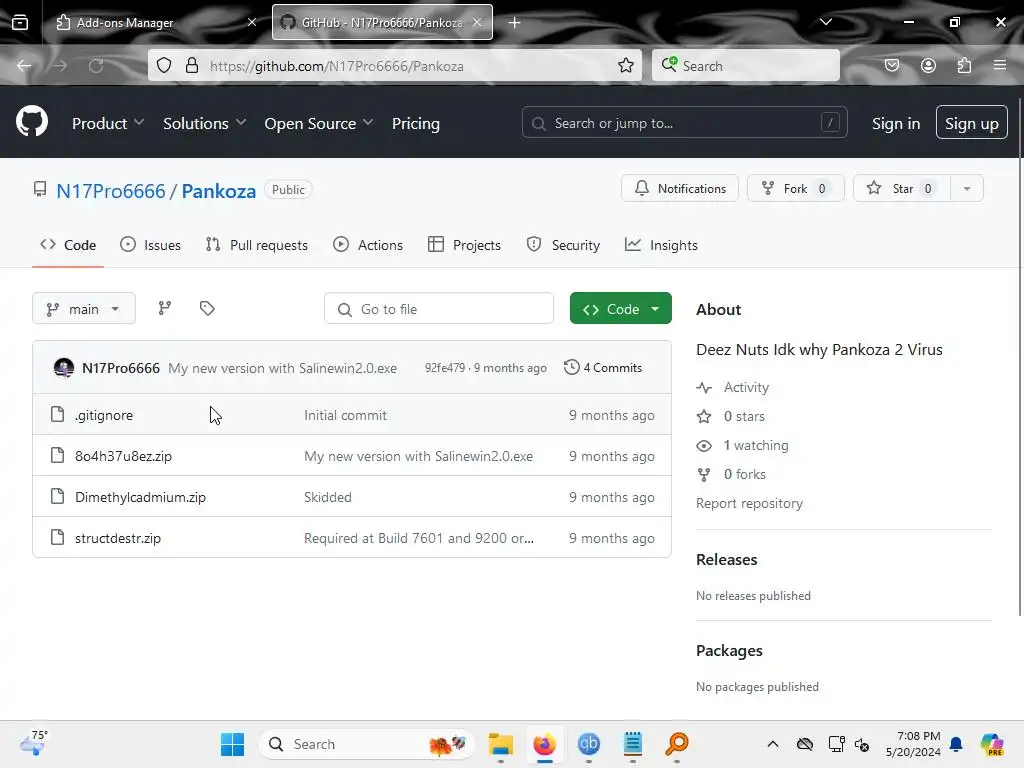Open the 4 Commits history link
This screenshot has width=1024, height=768.
point(603,368)
